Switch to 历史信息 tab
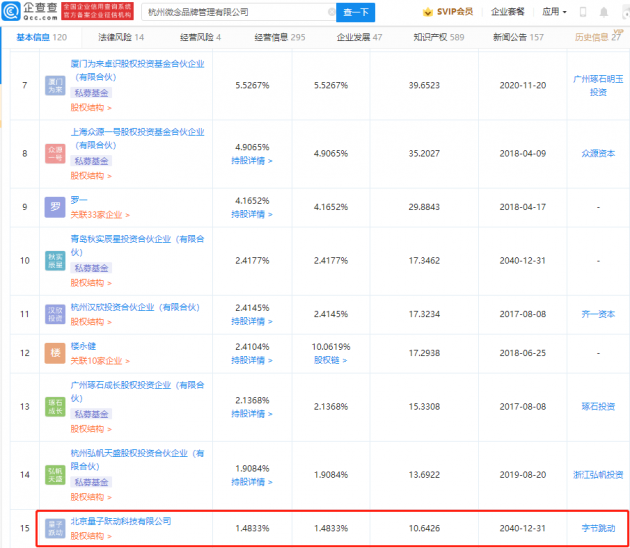 point(598,37)
